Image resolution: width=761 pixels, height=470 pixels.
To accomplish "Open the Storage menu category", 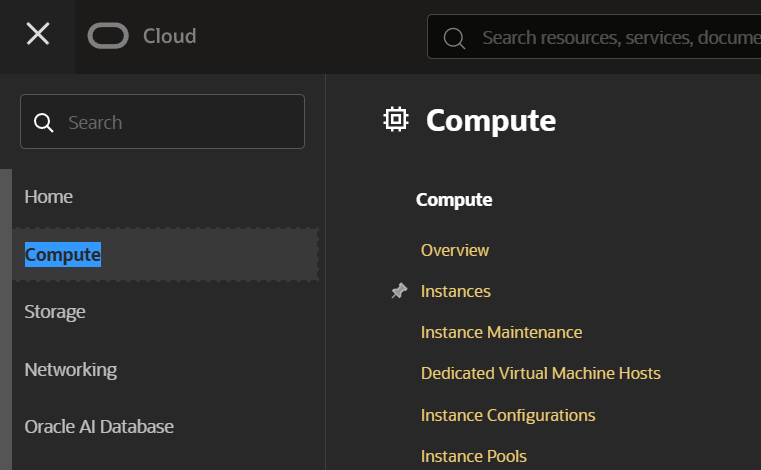I will click(55, 312).
